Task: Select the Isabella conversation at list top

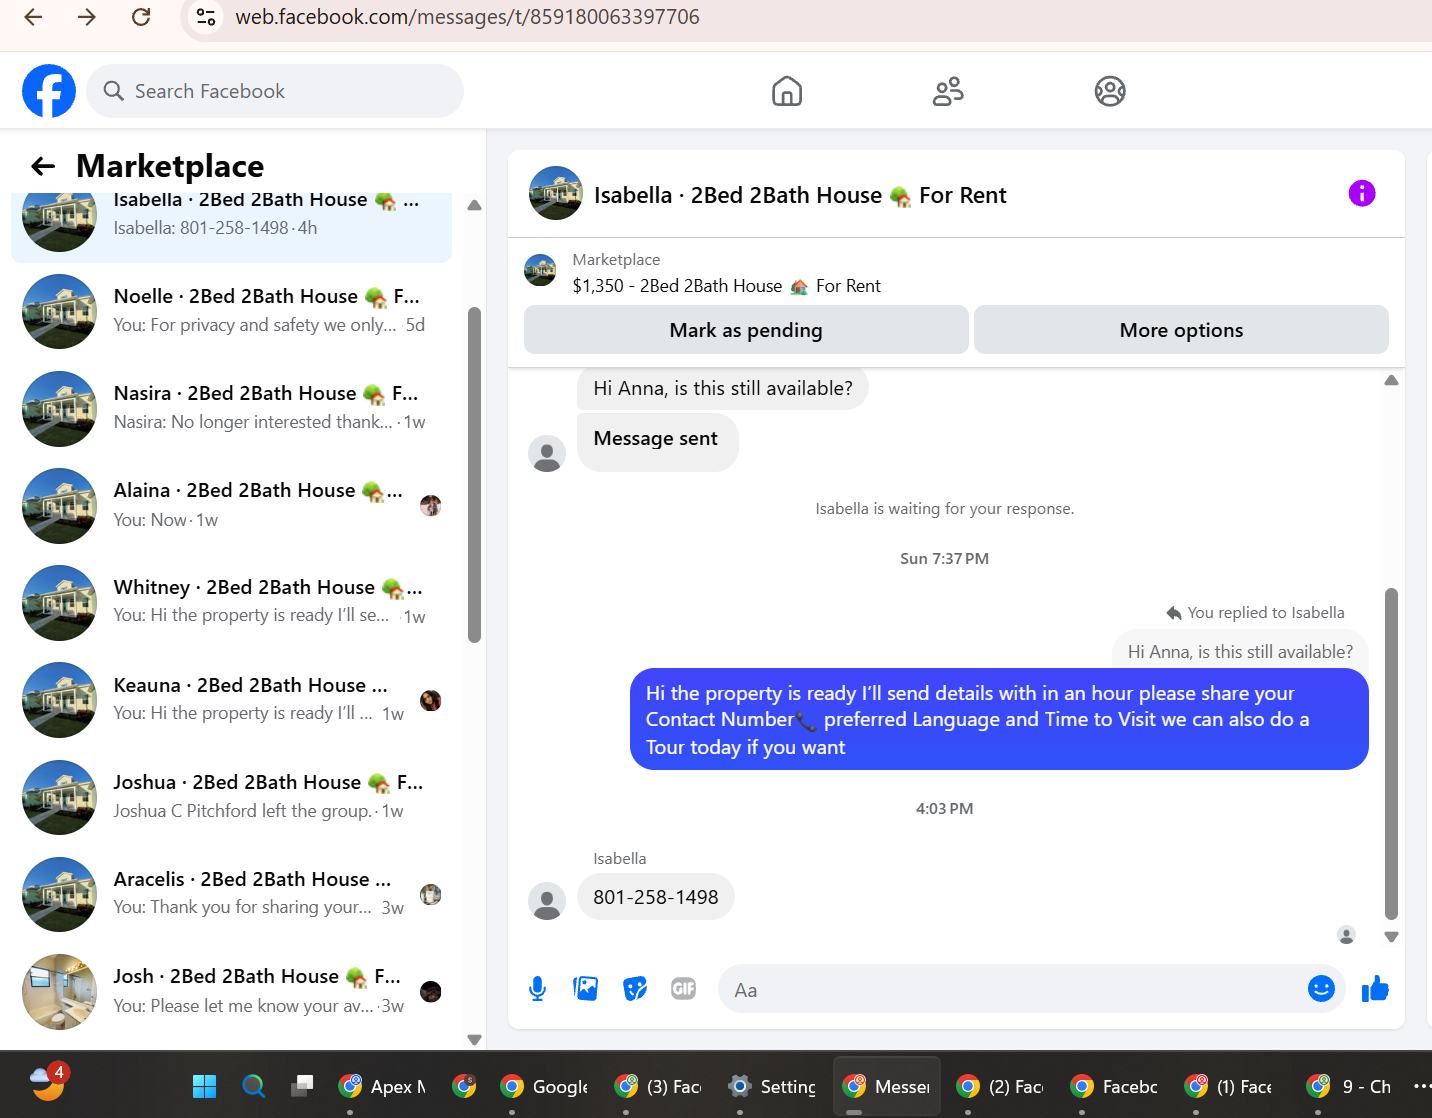Action: click(x=232, y=227)
